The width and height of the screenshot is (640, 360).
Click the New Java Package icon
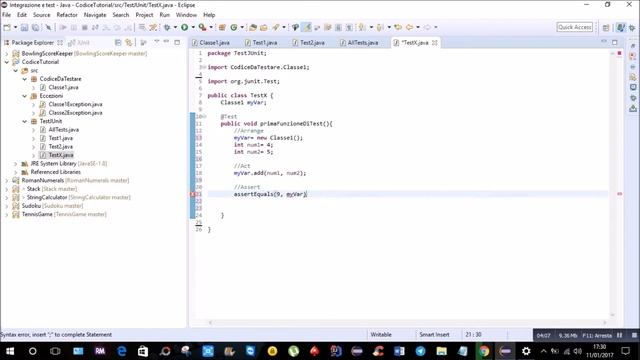(222, 27)
